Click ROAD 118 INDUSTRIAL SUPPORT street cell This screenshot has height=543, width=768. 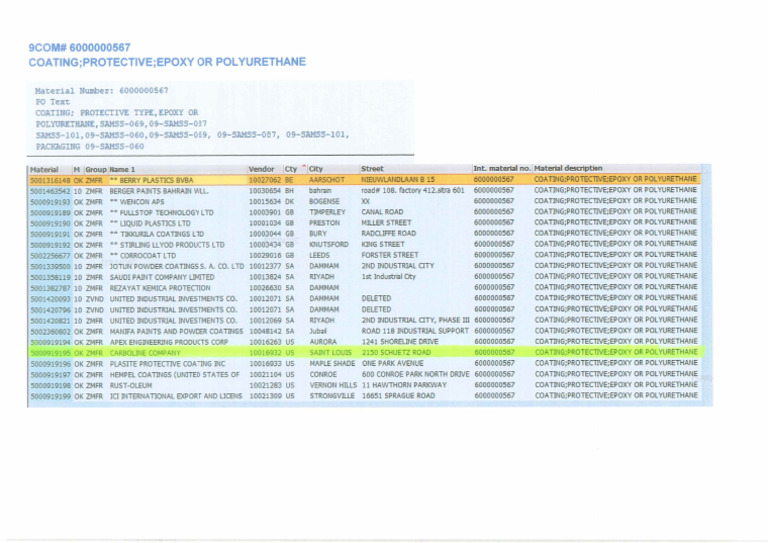click(415, 331)
